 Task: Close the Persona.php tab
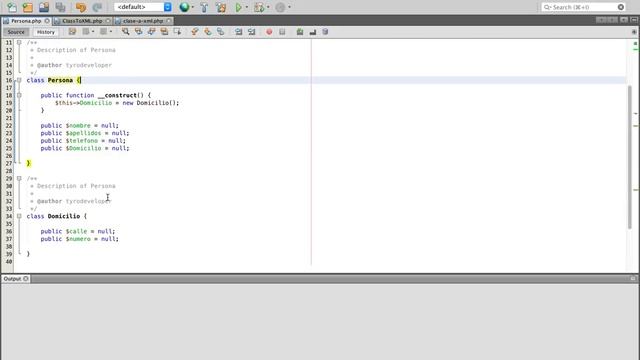[x=47, y=20]
